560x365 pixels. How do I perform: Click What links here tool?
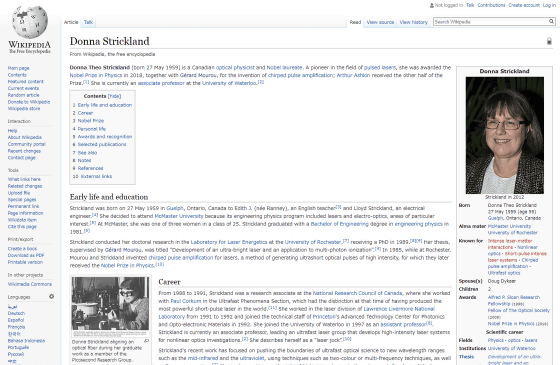[24, 179]
